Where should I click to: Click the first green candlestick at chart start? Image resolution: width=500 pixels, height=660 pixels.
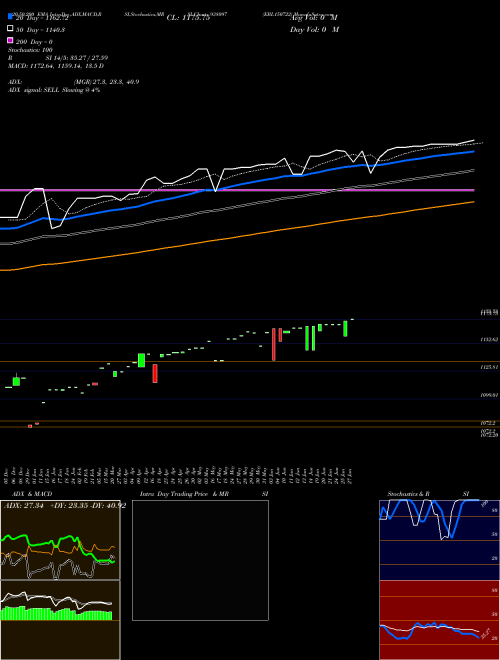(x=16, y=381)
